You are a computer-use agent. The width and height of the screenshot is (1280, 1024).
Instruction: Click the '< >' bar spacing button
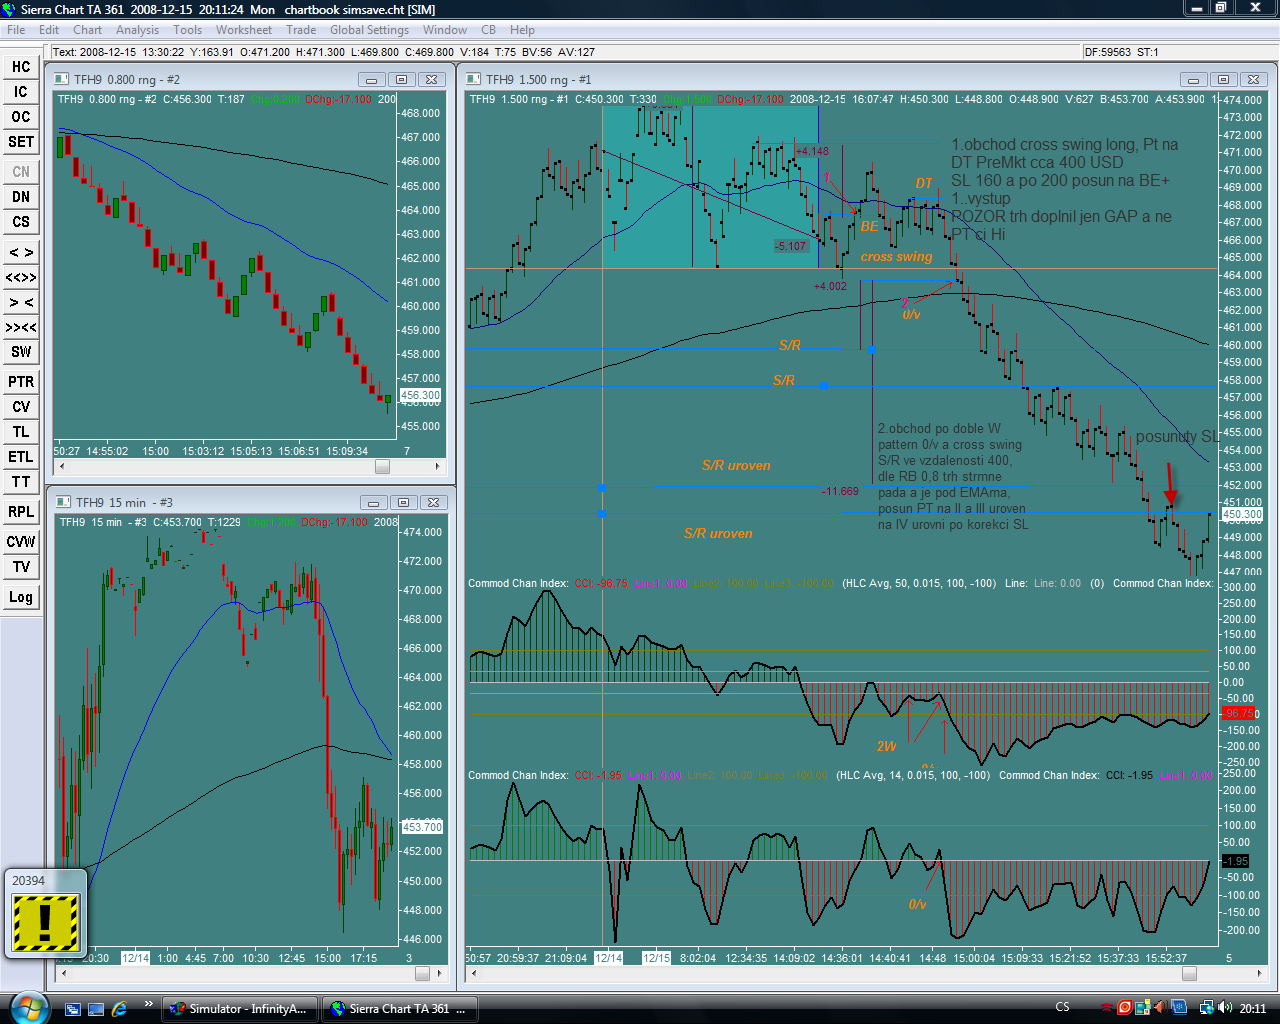pyautogui.click(x=21, y=252)
